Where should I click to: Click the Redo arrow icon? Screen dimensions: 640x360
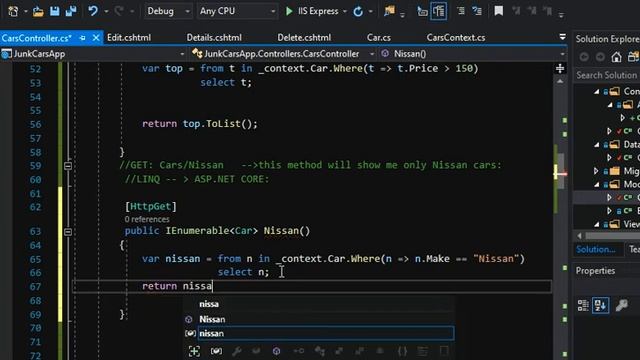click(119, 11)
